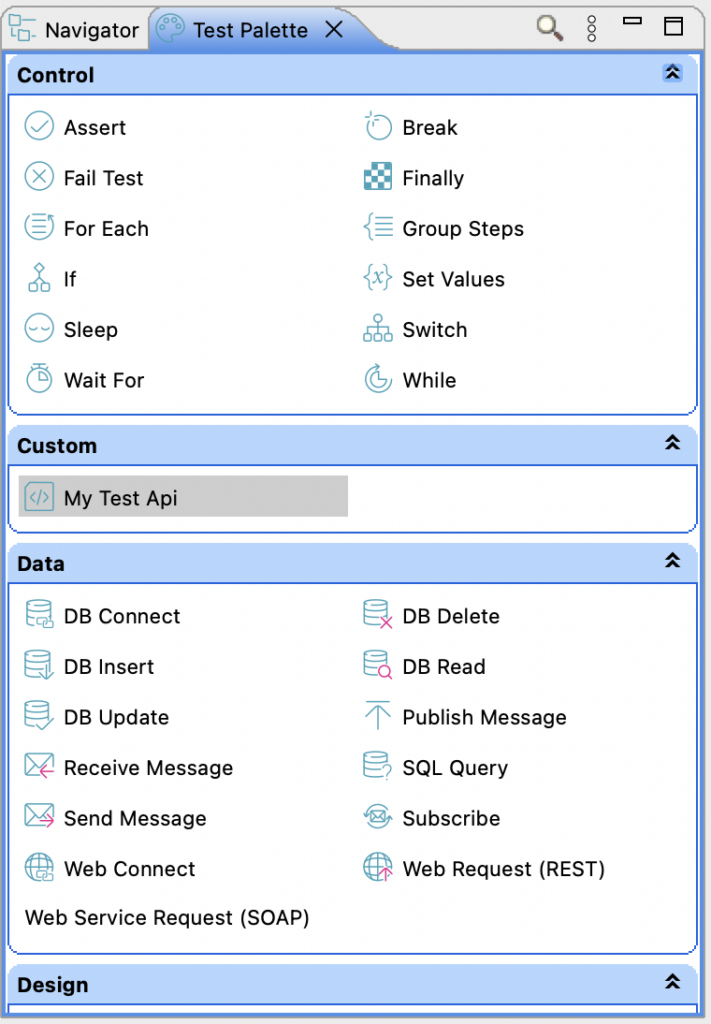
Task: Select the My Test Api custom icon
Action: [39, 497]
